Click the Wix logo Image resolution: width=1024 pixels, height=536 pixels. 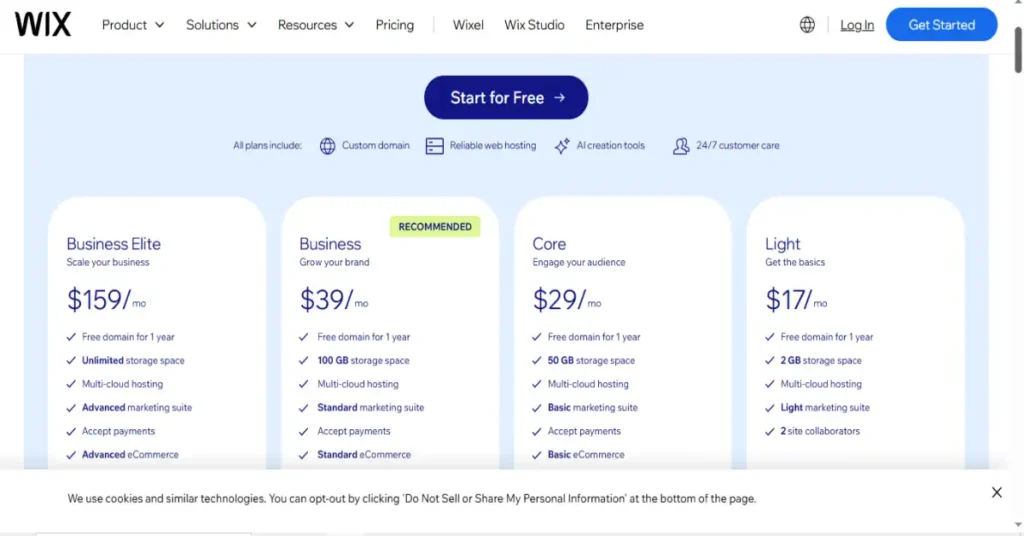point(43,25)
